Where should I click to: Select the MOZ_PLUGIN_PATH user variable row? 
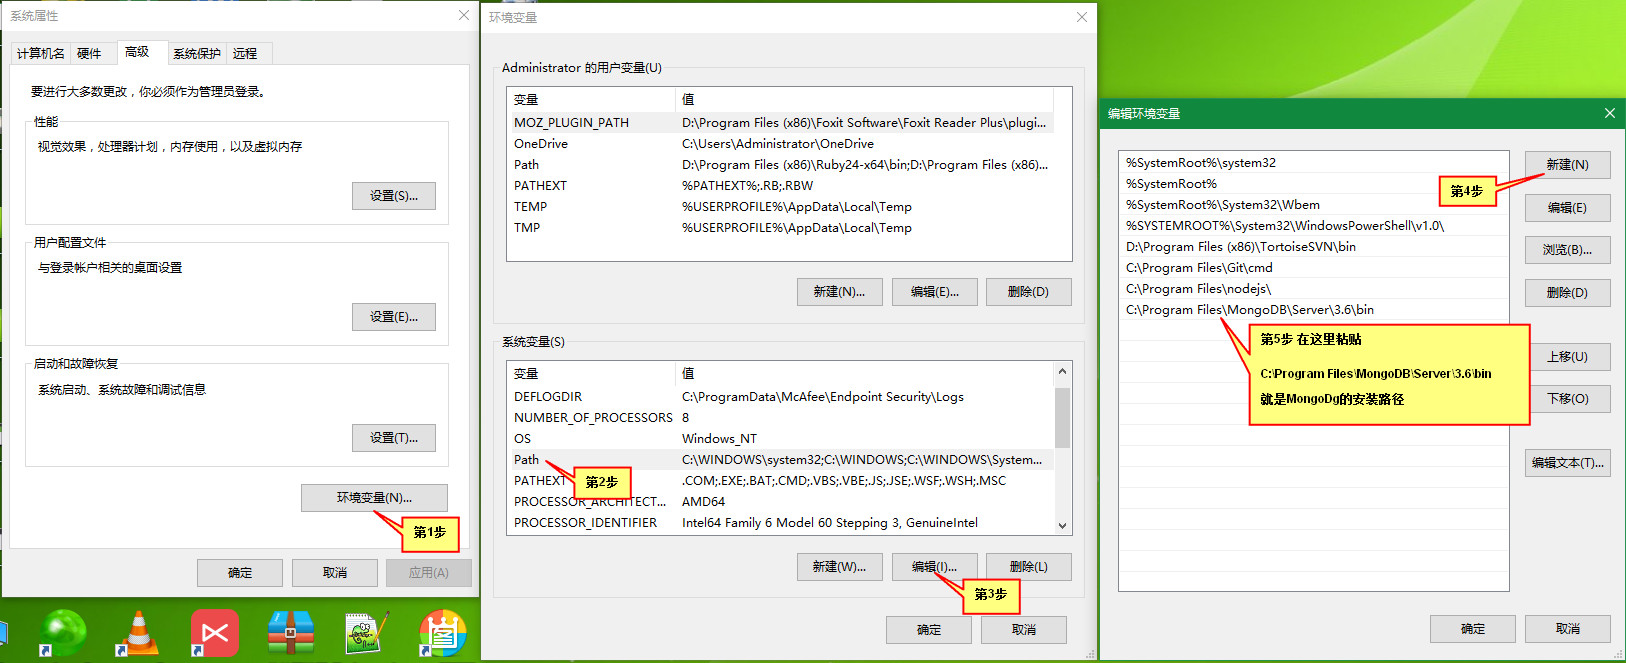click(781, 123)
